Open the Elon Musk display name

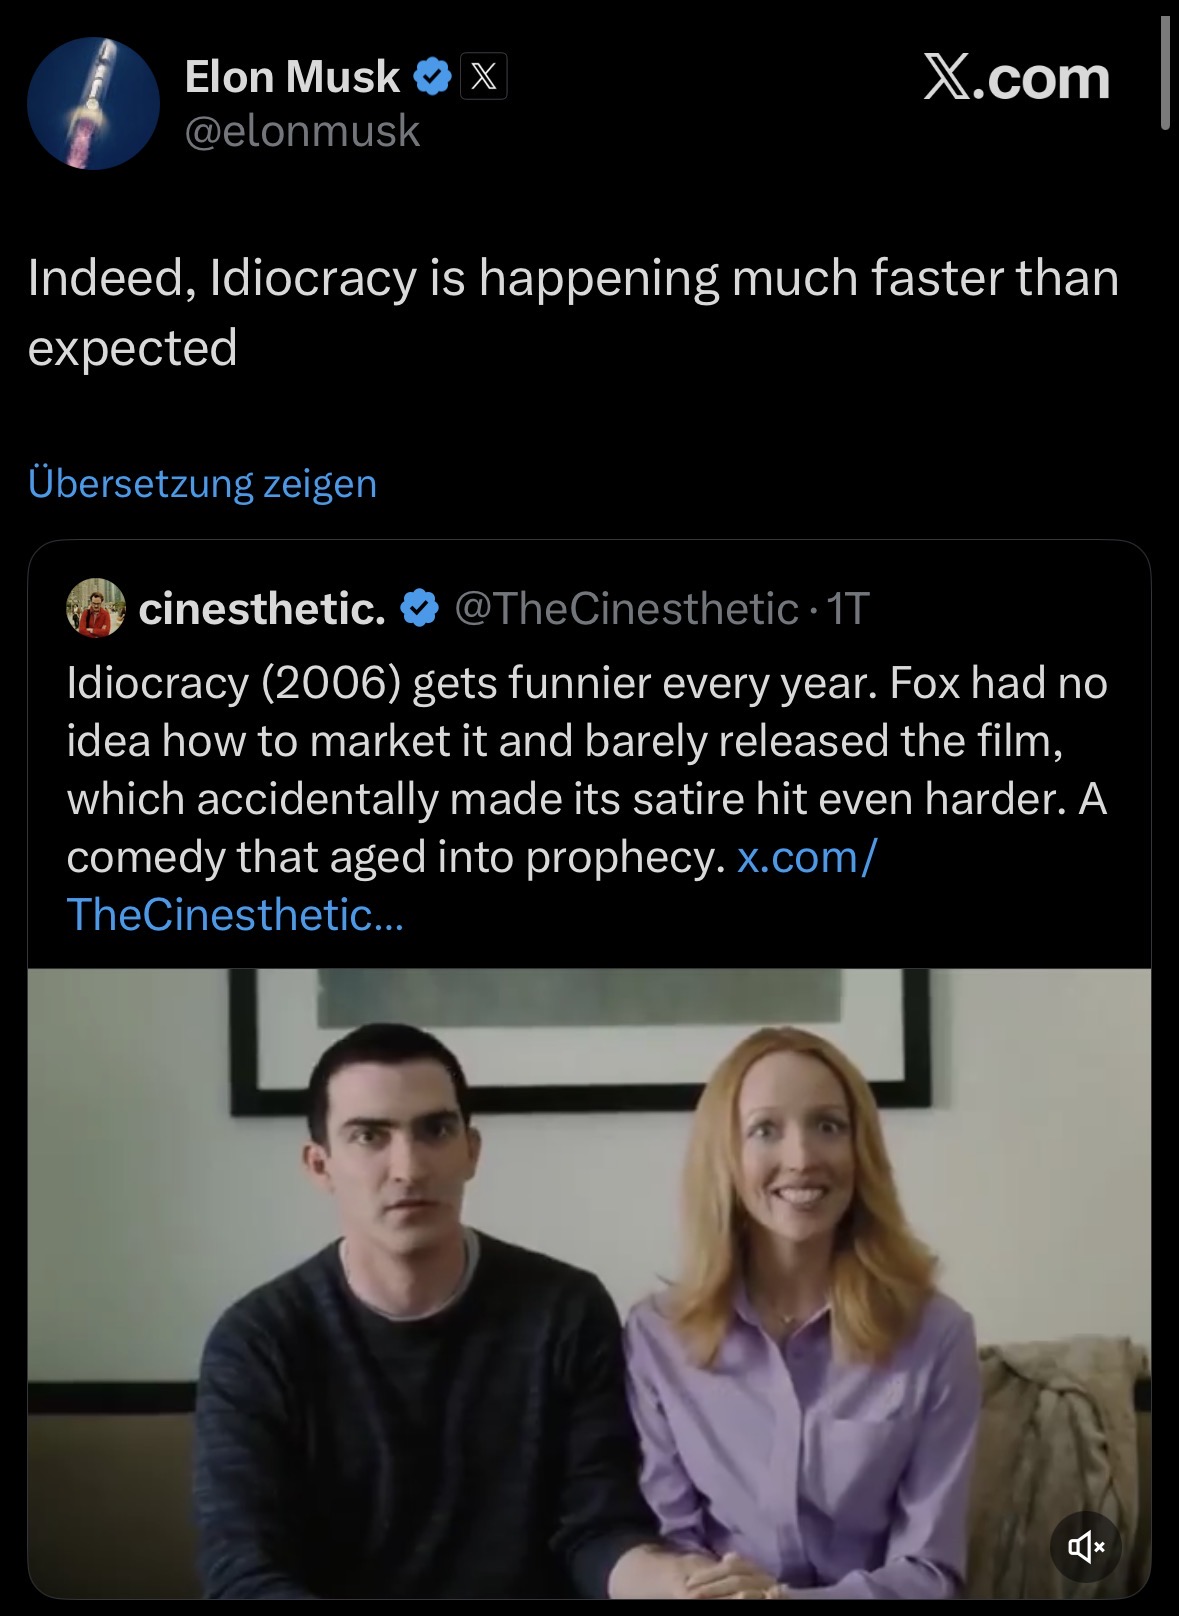click(292, 77)
